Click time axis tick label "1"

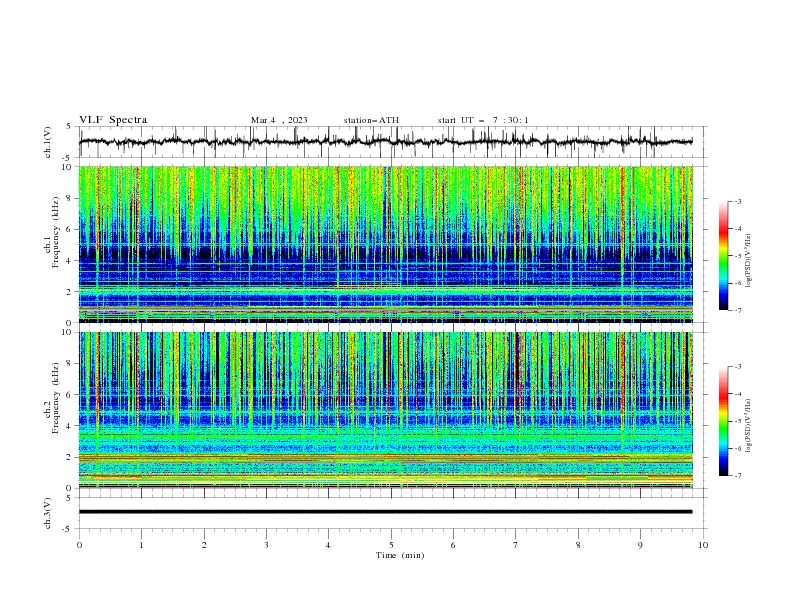pos(141,545)
